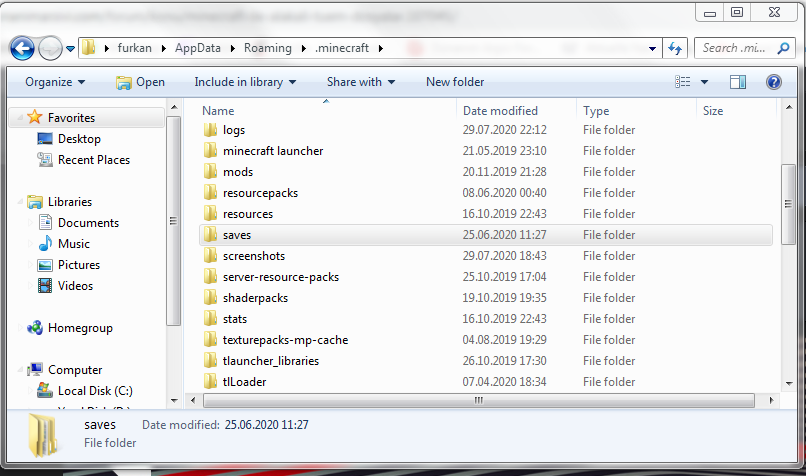Image resolution: width=806 pixels, height=476 pixels.
Task: Open the address bar history dropdown
Action: click(x=652, y=49)
